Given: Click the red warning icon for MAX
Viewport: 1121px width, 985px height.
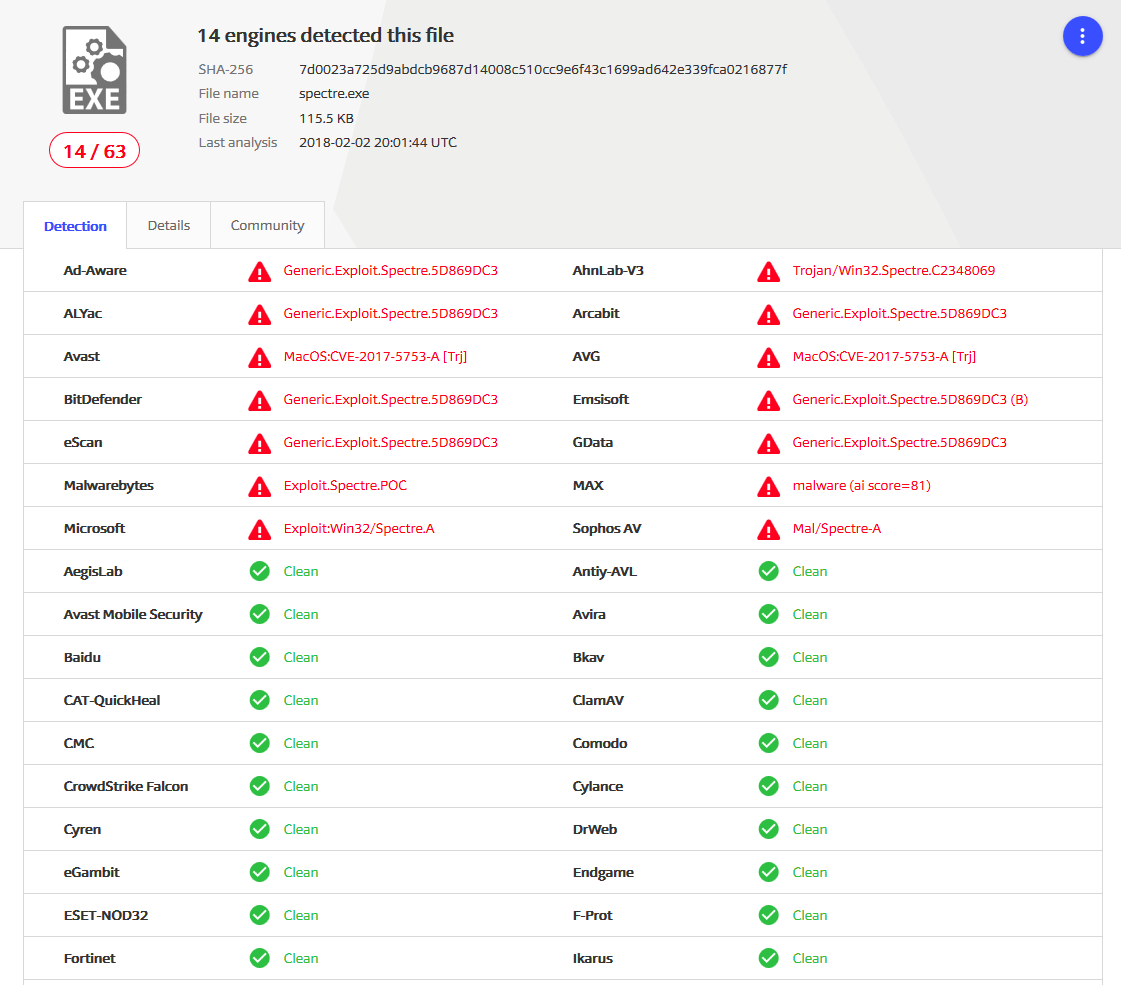Looking at the screenshot, I should click(x=769, y=486).
